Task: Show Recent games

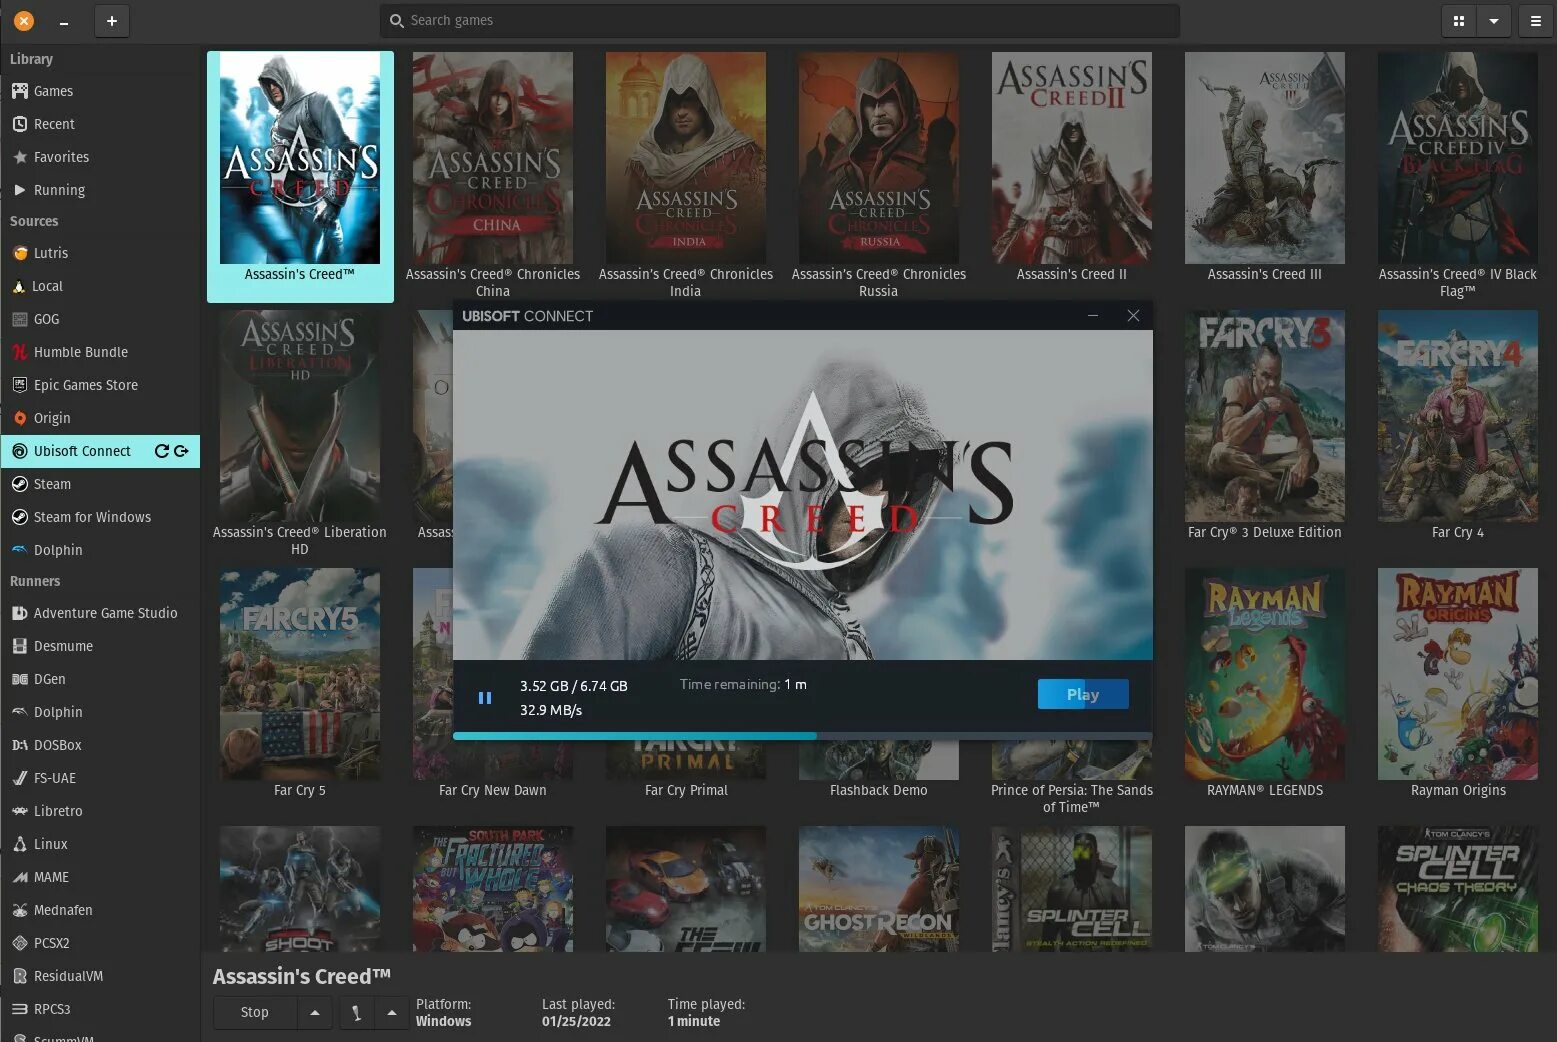Action: 100,124
